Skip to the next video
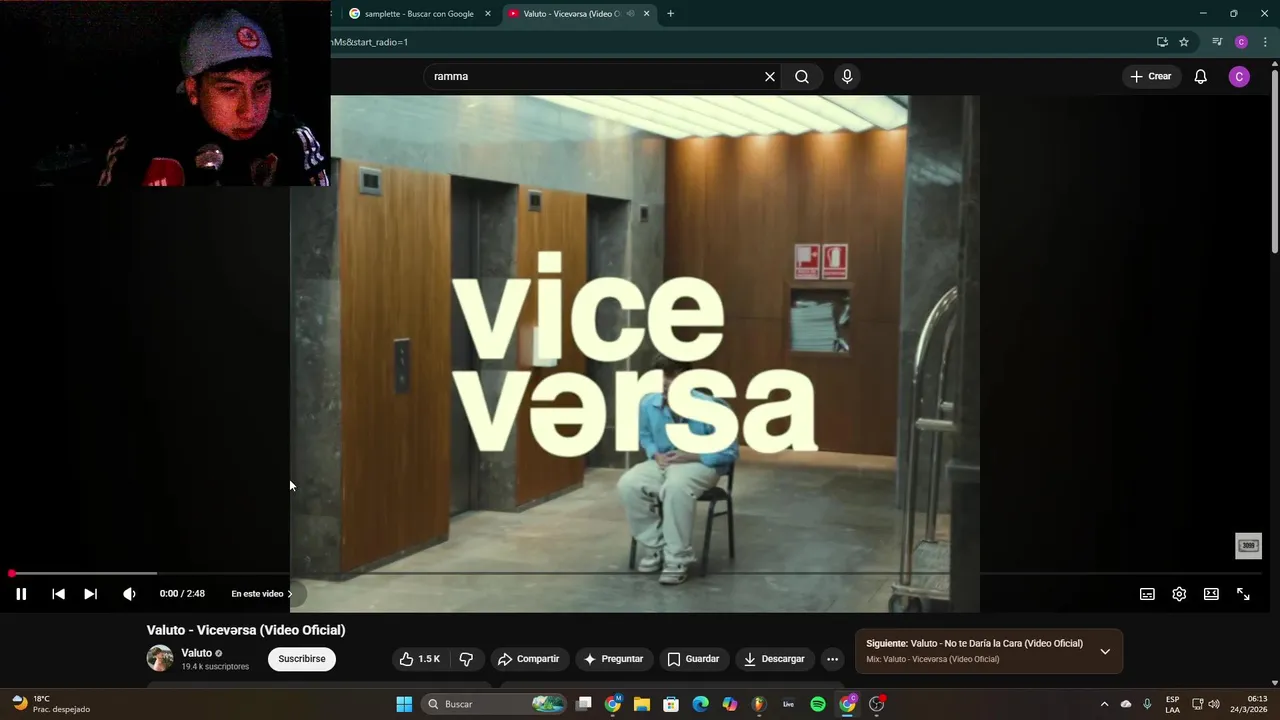 [x=90, y=594]
